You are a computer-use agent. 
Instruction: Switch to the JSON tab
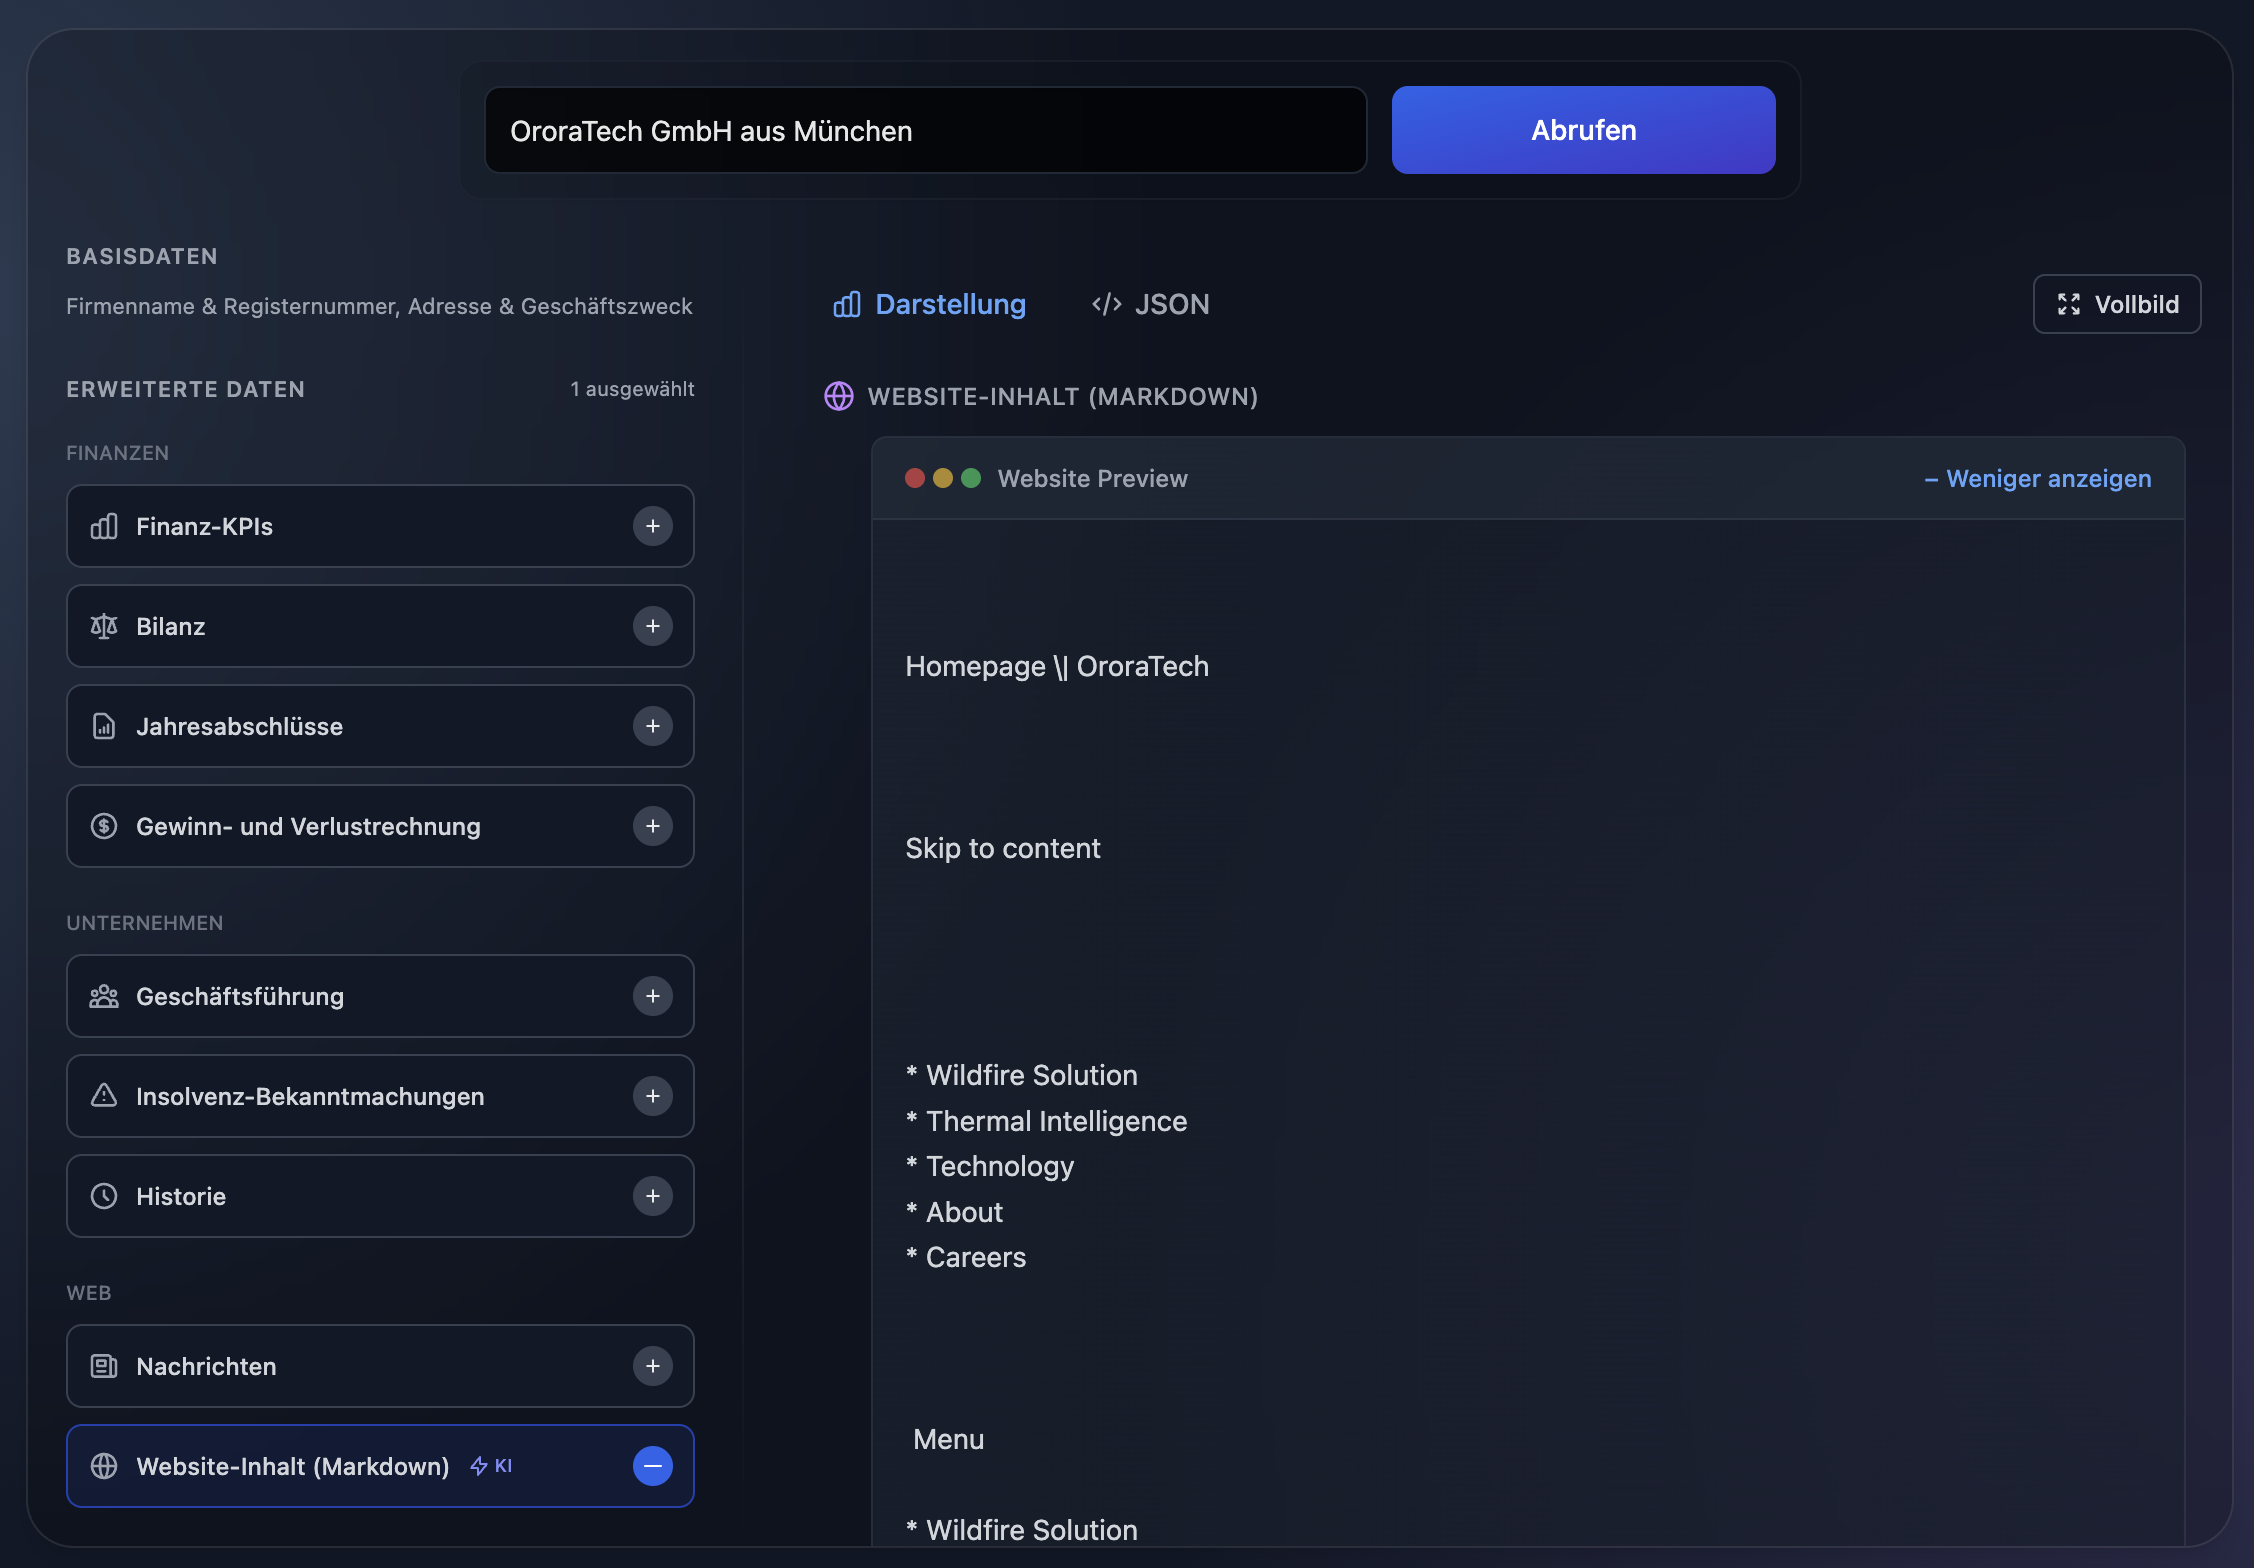[1151, 304]
